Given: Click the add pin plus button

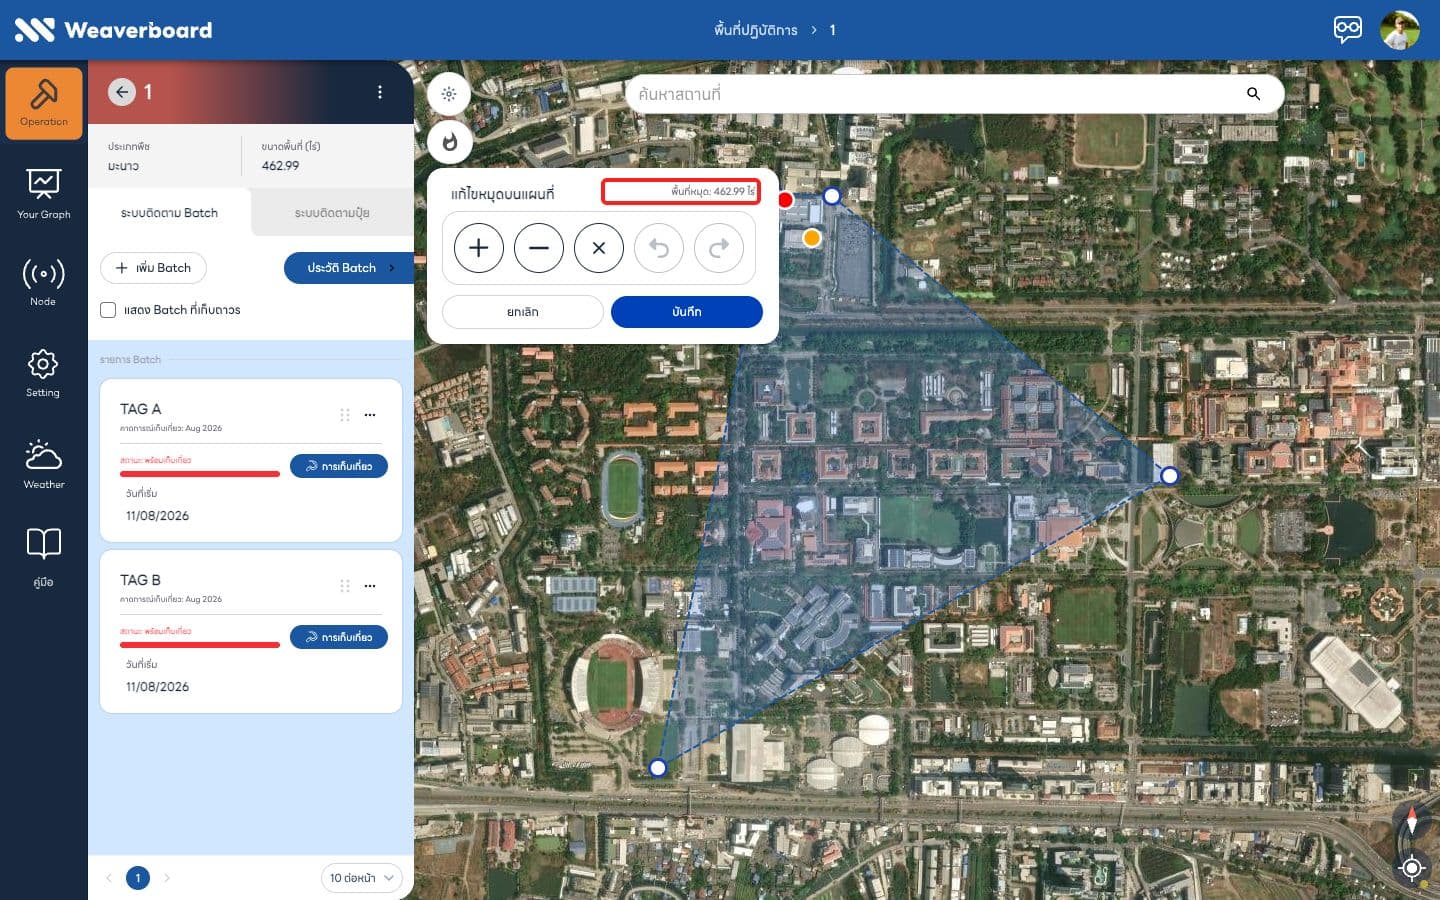Looking at the screenshot, I should pyautogui.click(x=479, y=248).
